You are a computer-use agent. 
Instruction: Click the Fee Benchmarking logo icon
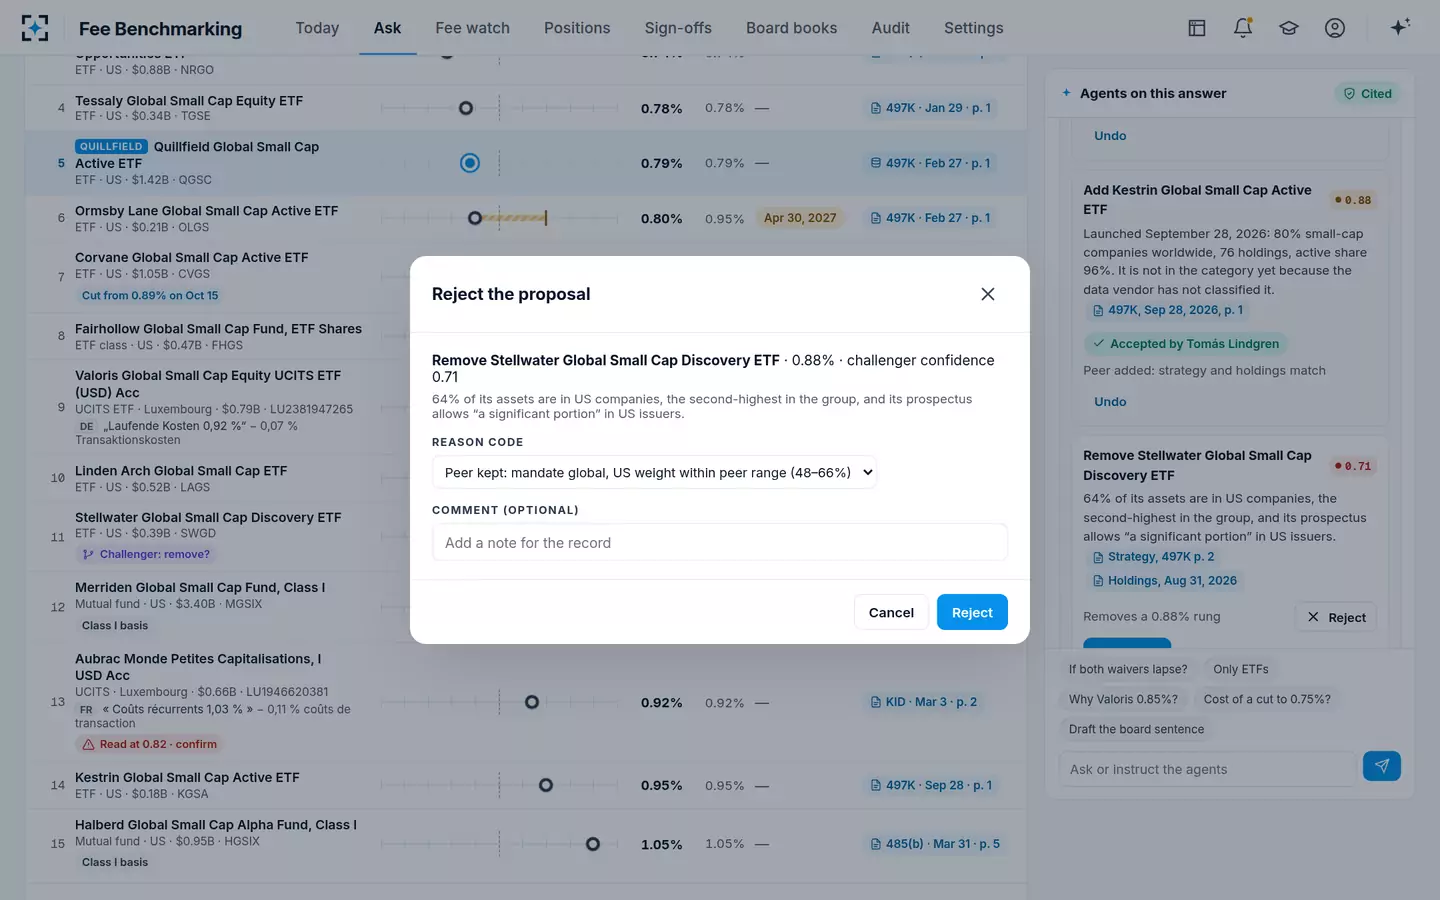point(35,28)
